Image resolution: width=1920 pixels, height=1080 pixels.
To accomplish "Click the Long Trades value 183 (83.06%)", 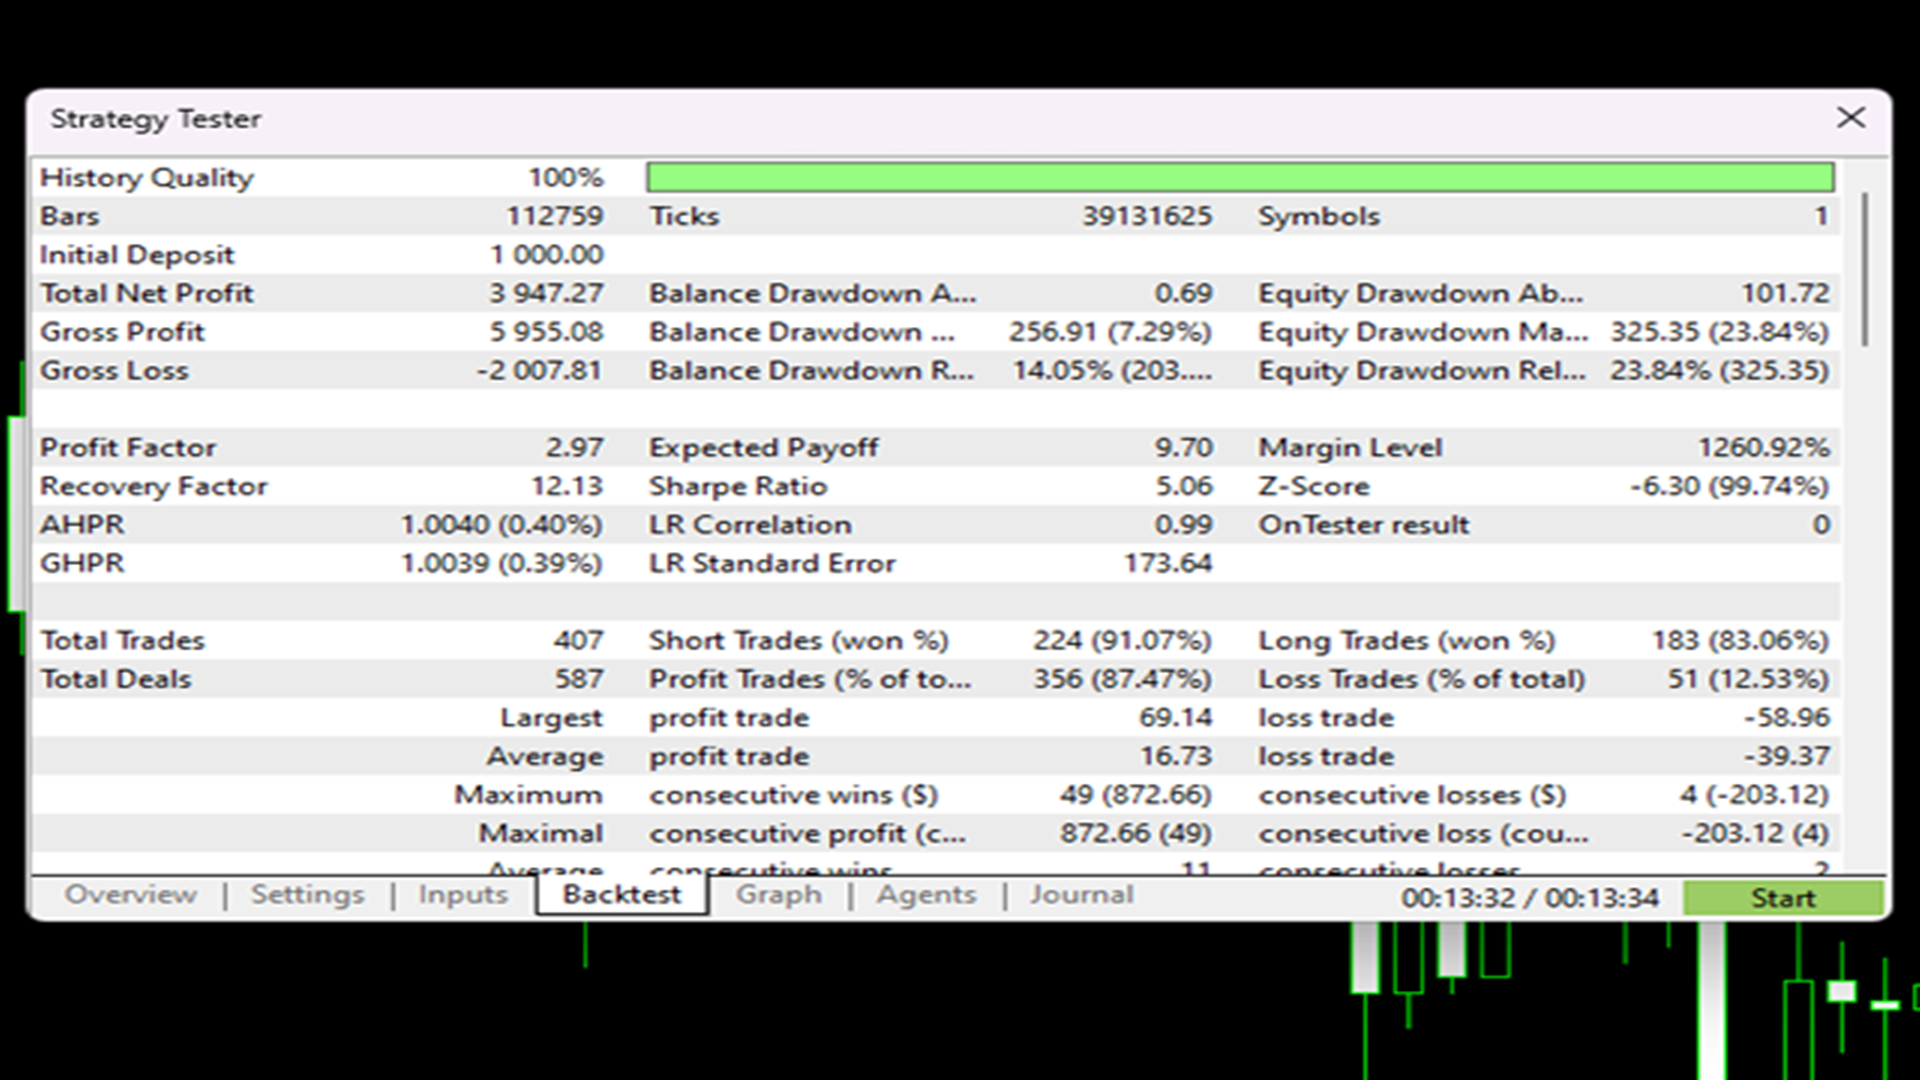I will (x=1740, y=640).
